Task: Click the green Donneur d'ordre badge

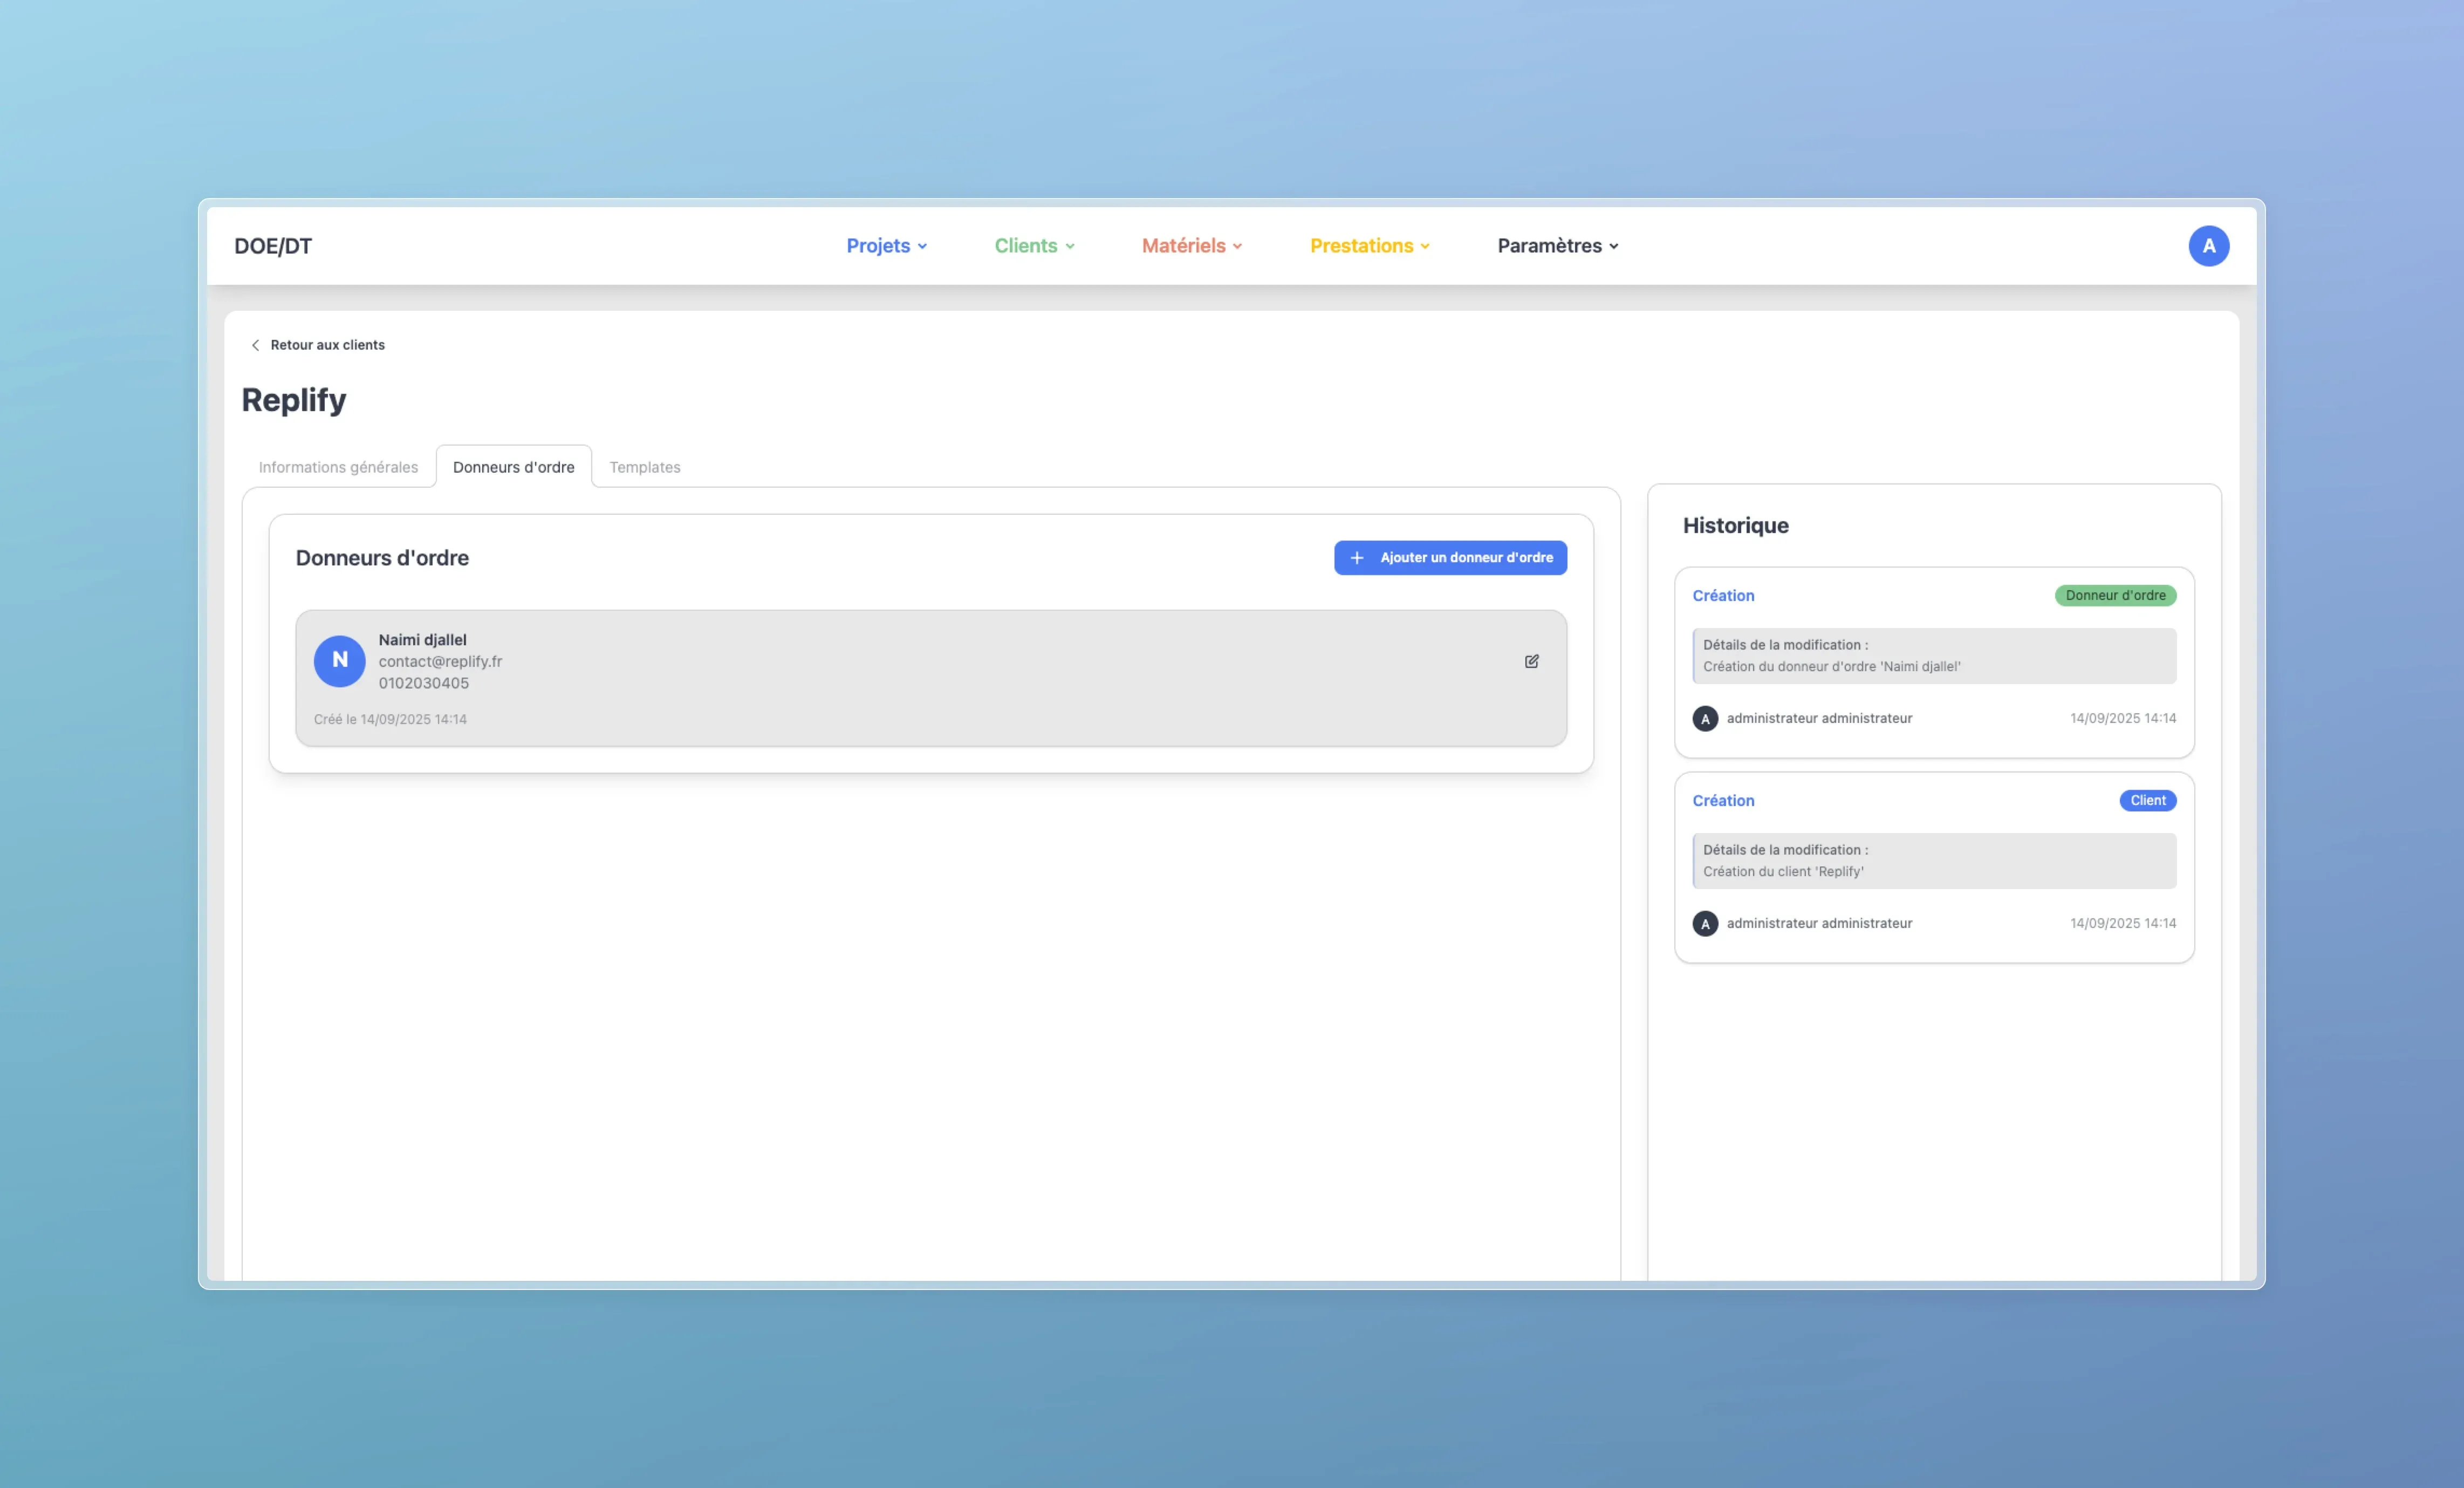Action: pos(2115,596)
